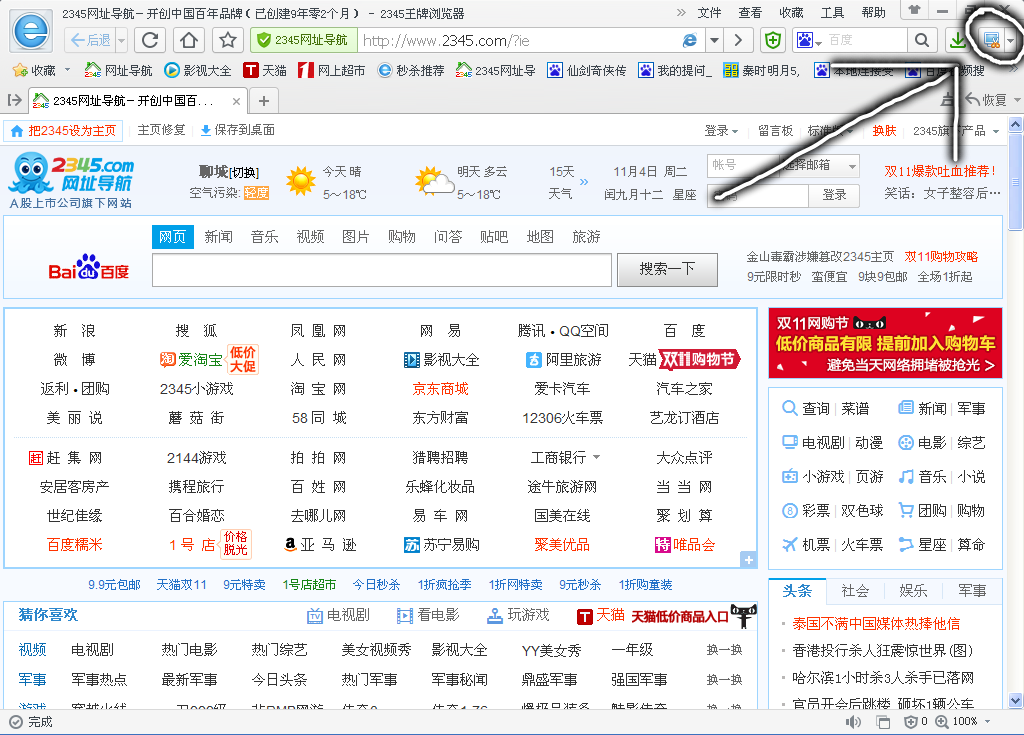Expand the favorites 收藏 dropdown arrow

pyautogui.click(x=67, y=70)
